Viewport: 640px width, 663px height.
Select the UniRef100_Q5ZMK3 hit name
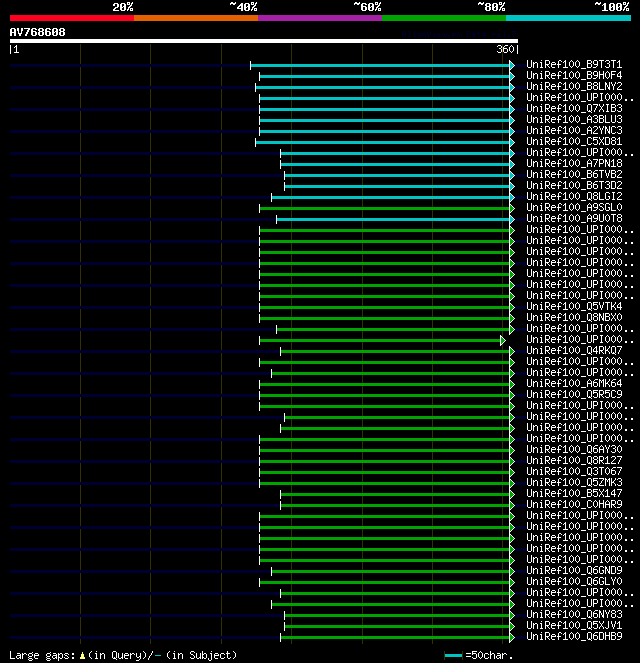574,482
